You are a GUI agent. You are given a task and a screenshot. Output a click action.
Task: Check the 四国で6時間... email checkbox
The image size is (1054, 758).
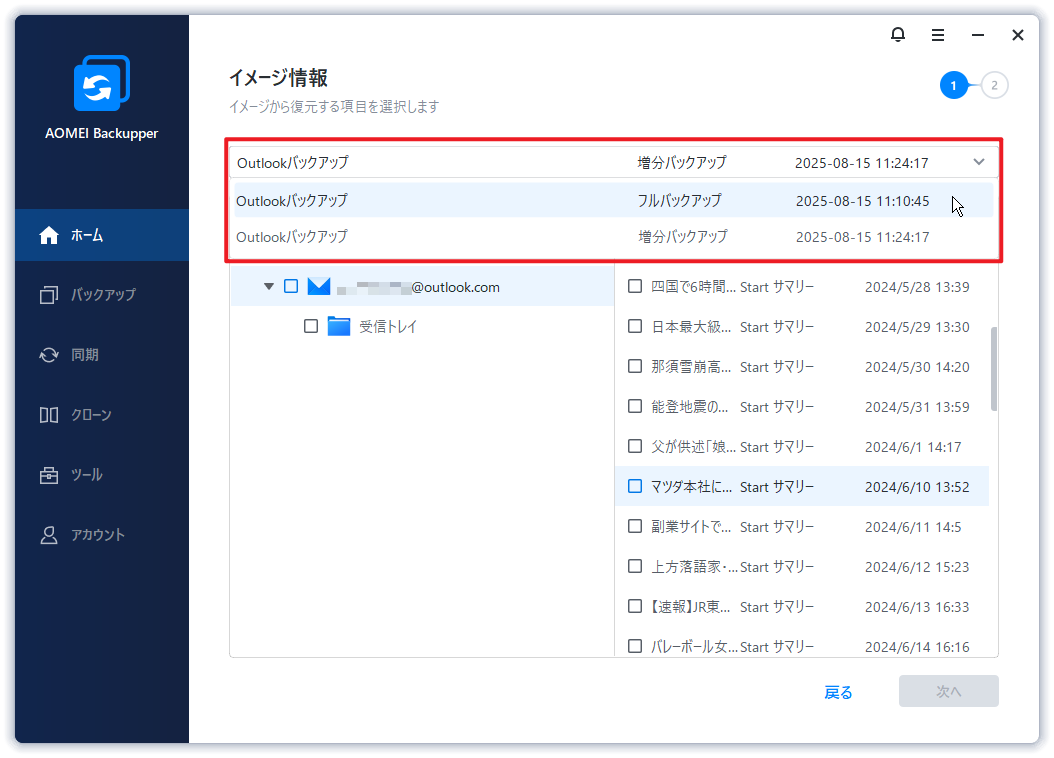635,286
